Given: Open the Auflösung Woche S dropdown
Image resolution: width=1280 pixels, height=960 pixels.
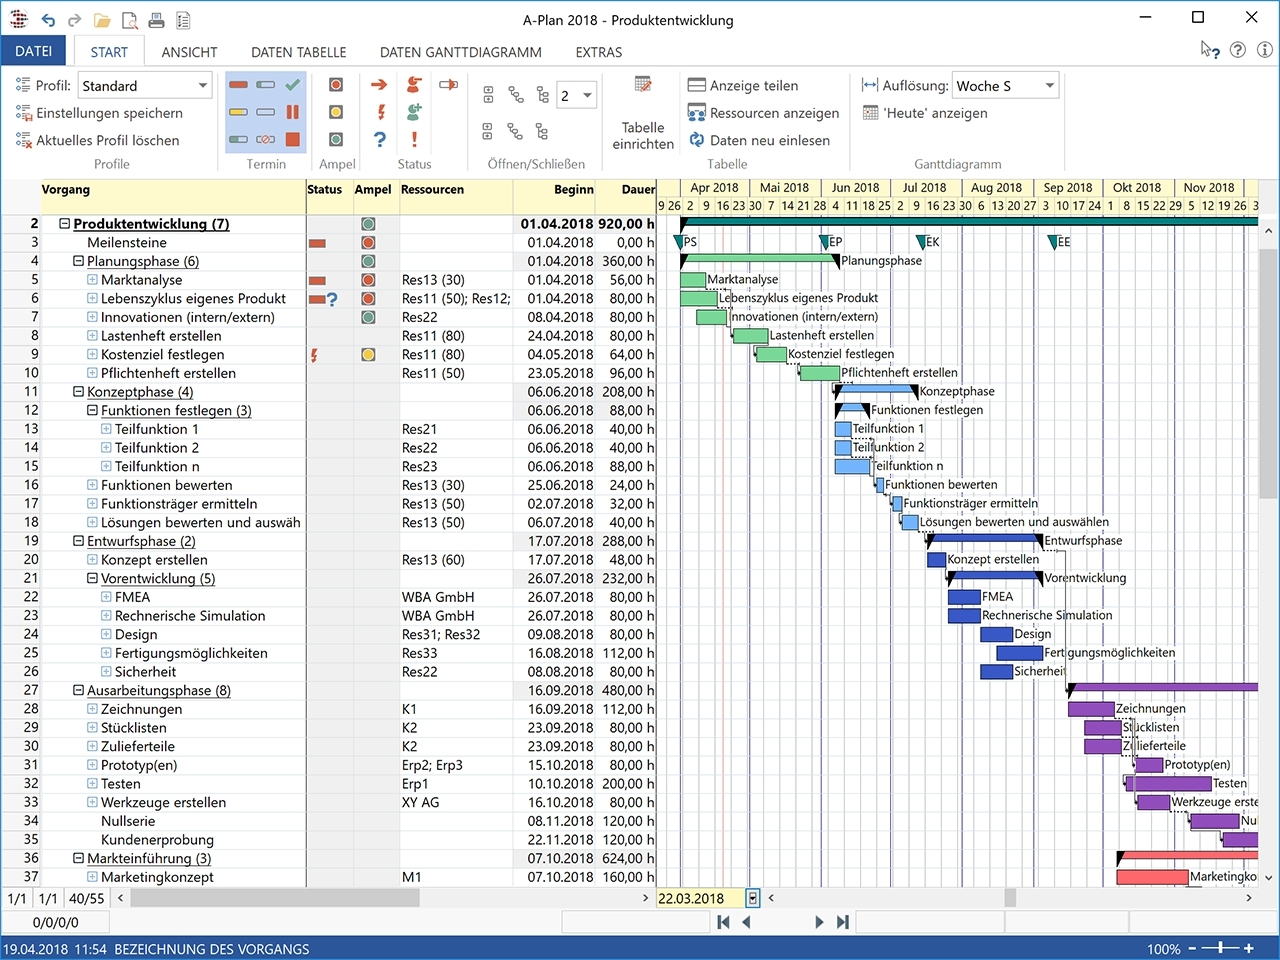Looking at the screenshot, I should (x=1049, y=86).
